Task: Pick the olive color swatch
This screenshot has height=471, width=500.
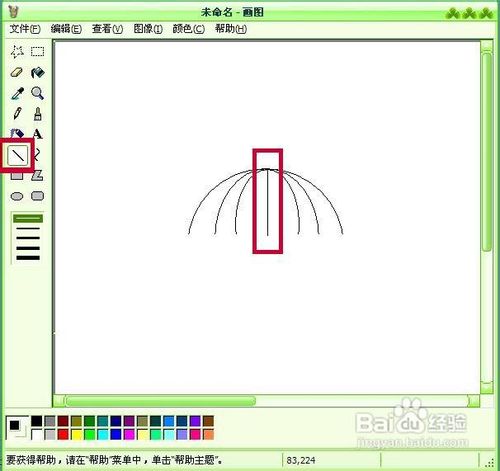Action: 76,421
